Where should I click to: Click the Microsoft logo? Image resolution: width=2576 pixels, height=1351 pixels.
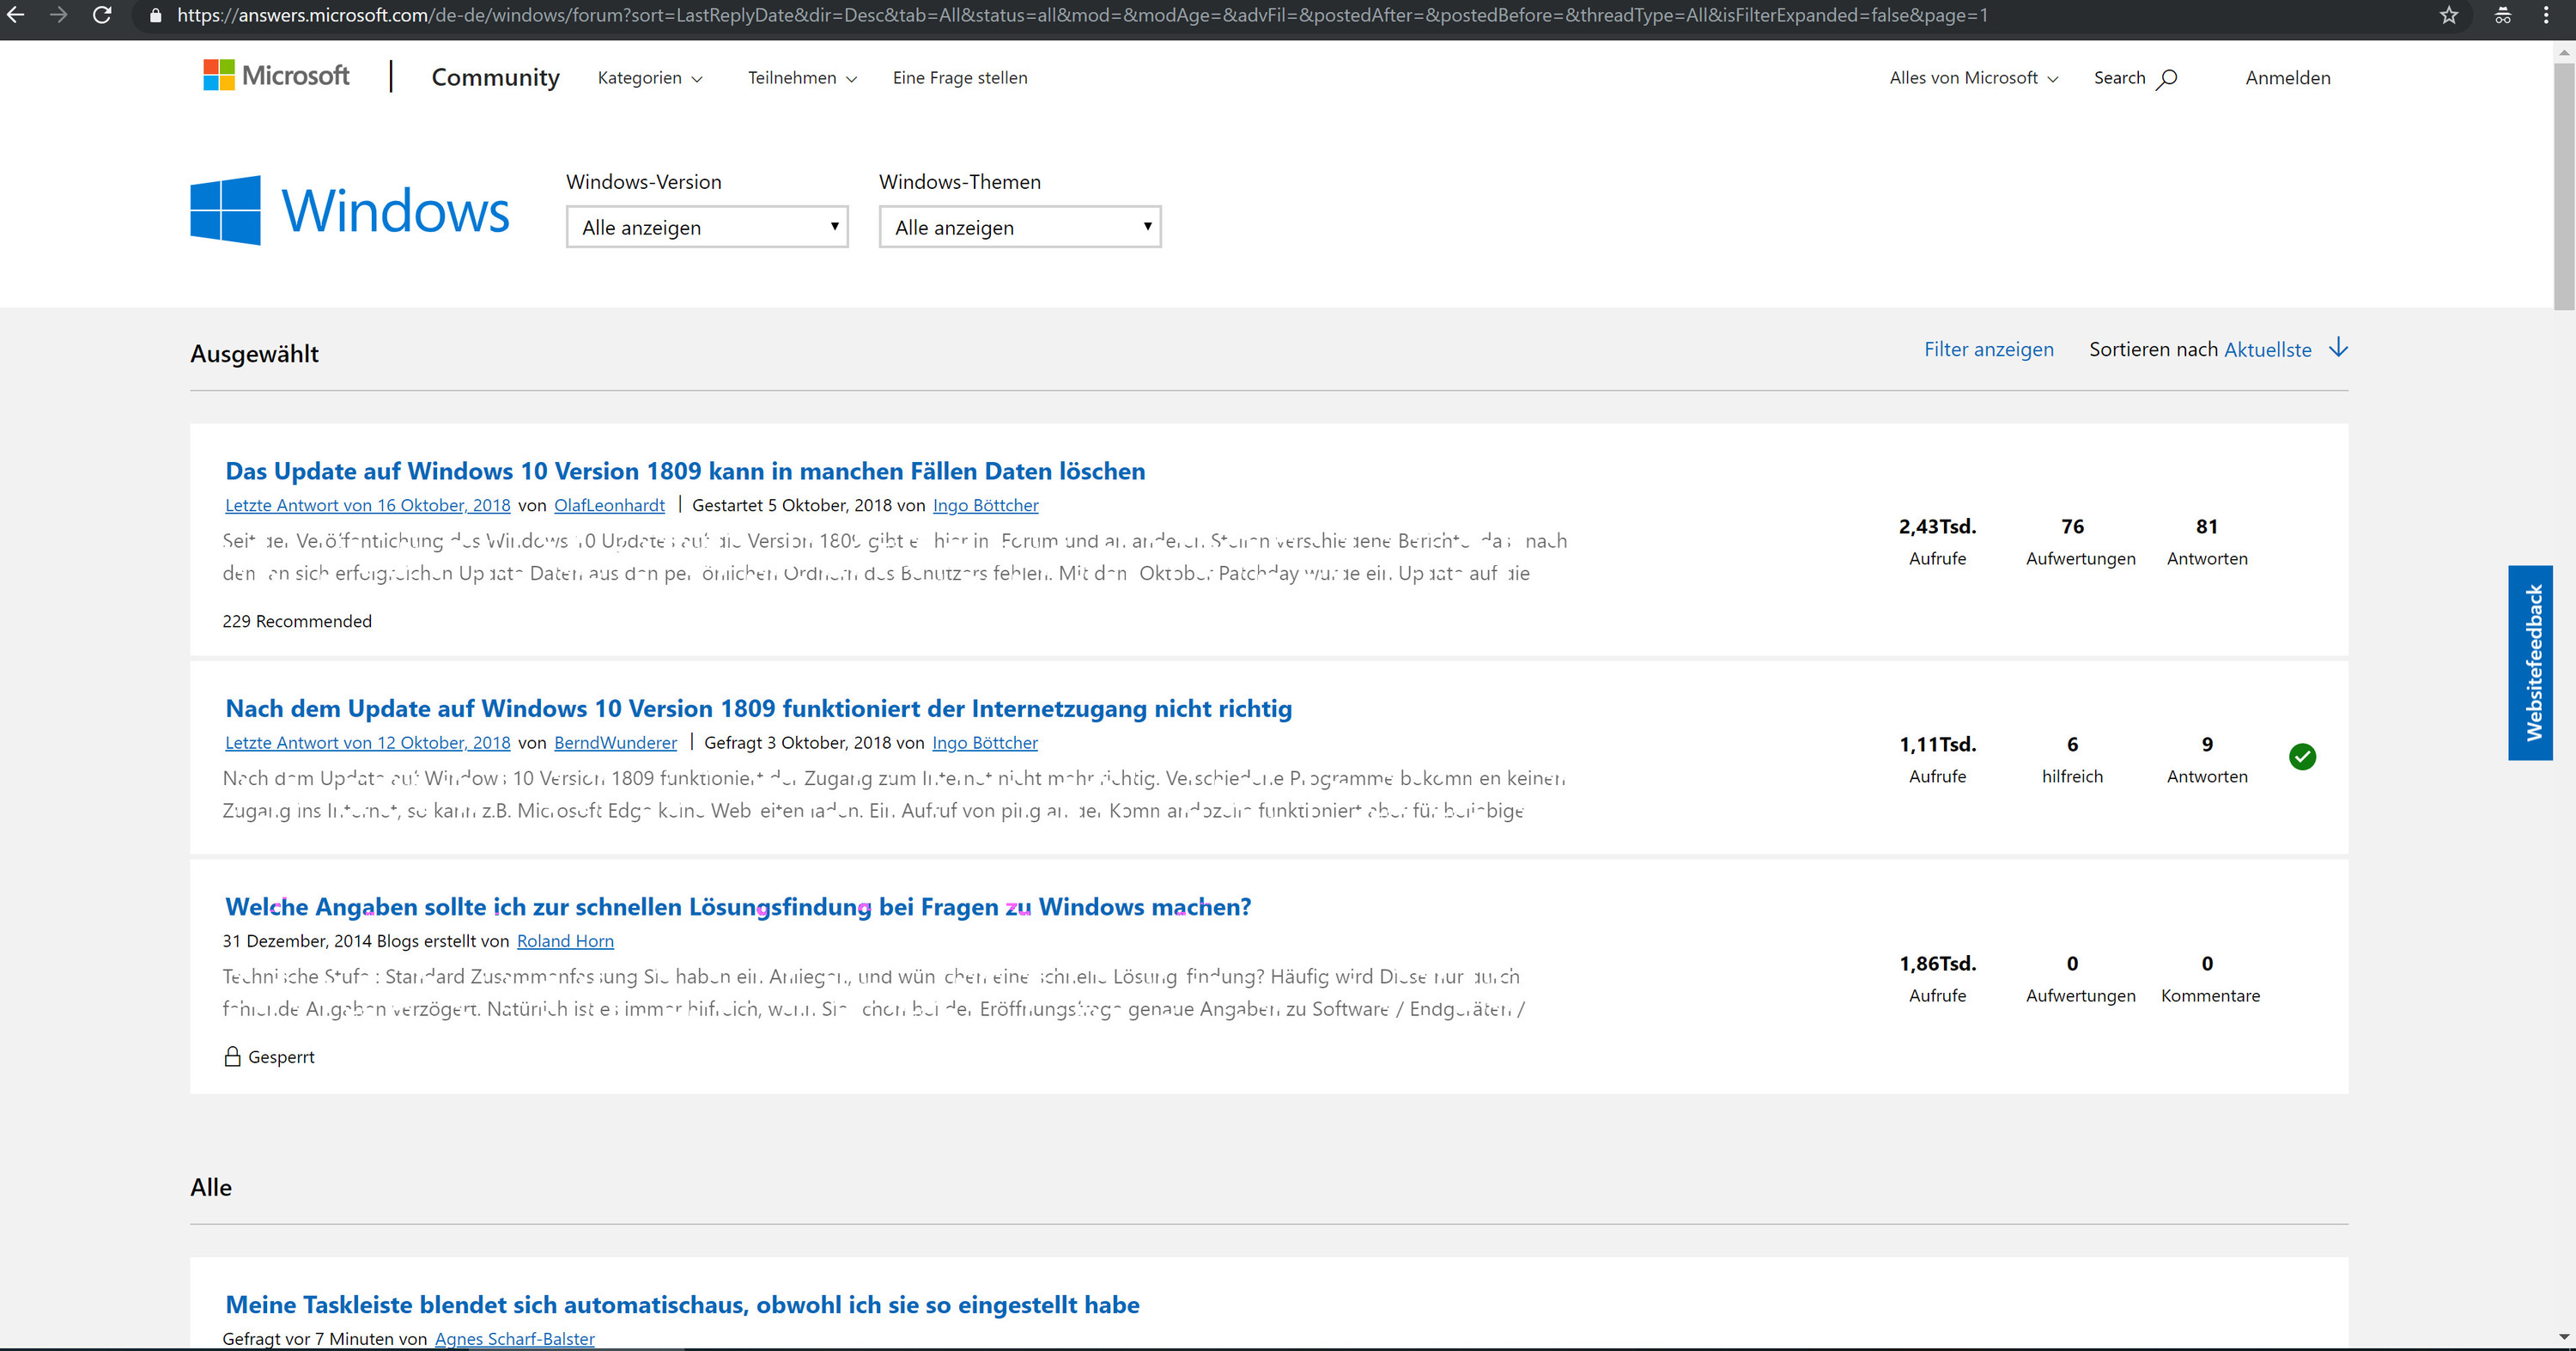click(x=276, y=76)
